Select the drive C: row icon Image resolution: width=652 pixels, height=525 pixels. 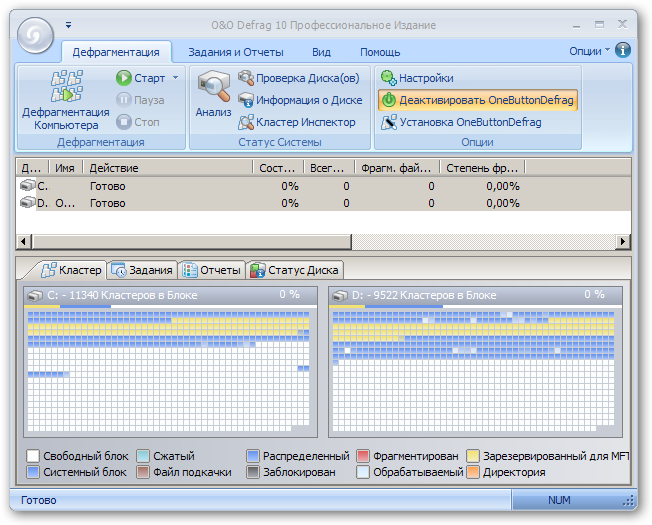27,185
